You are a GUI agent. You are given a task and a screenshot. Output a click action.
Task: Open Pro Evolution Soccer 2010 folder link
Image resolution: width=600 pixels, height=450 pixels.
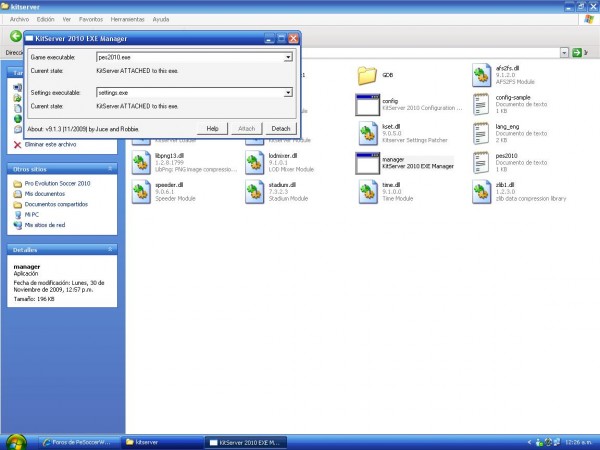[x=57, y=183]
